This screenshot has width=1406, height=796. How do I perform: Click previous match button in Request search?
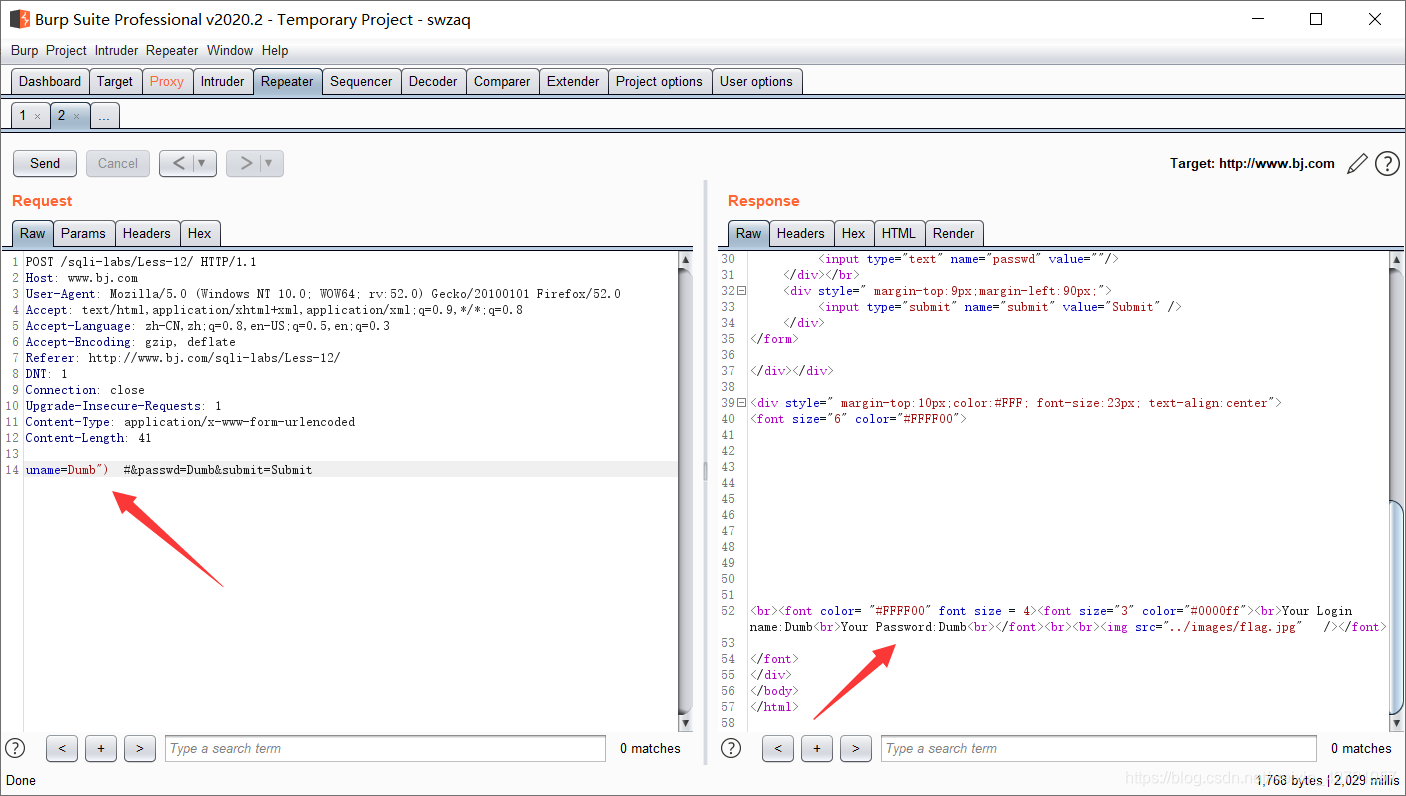coord(62,748)
